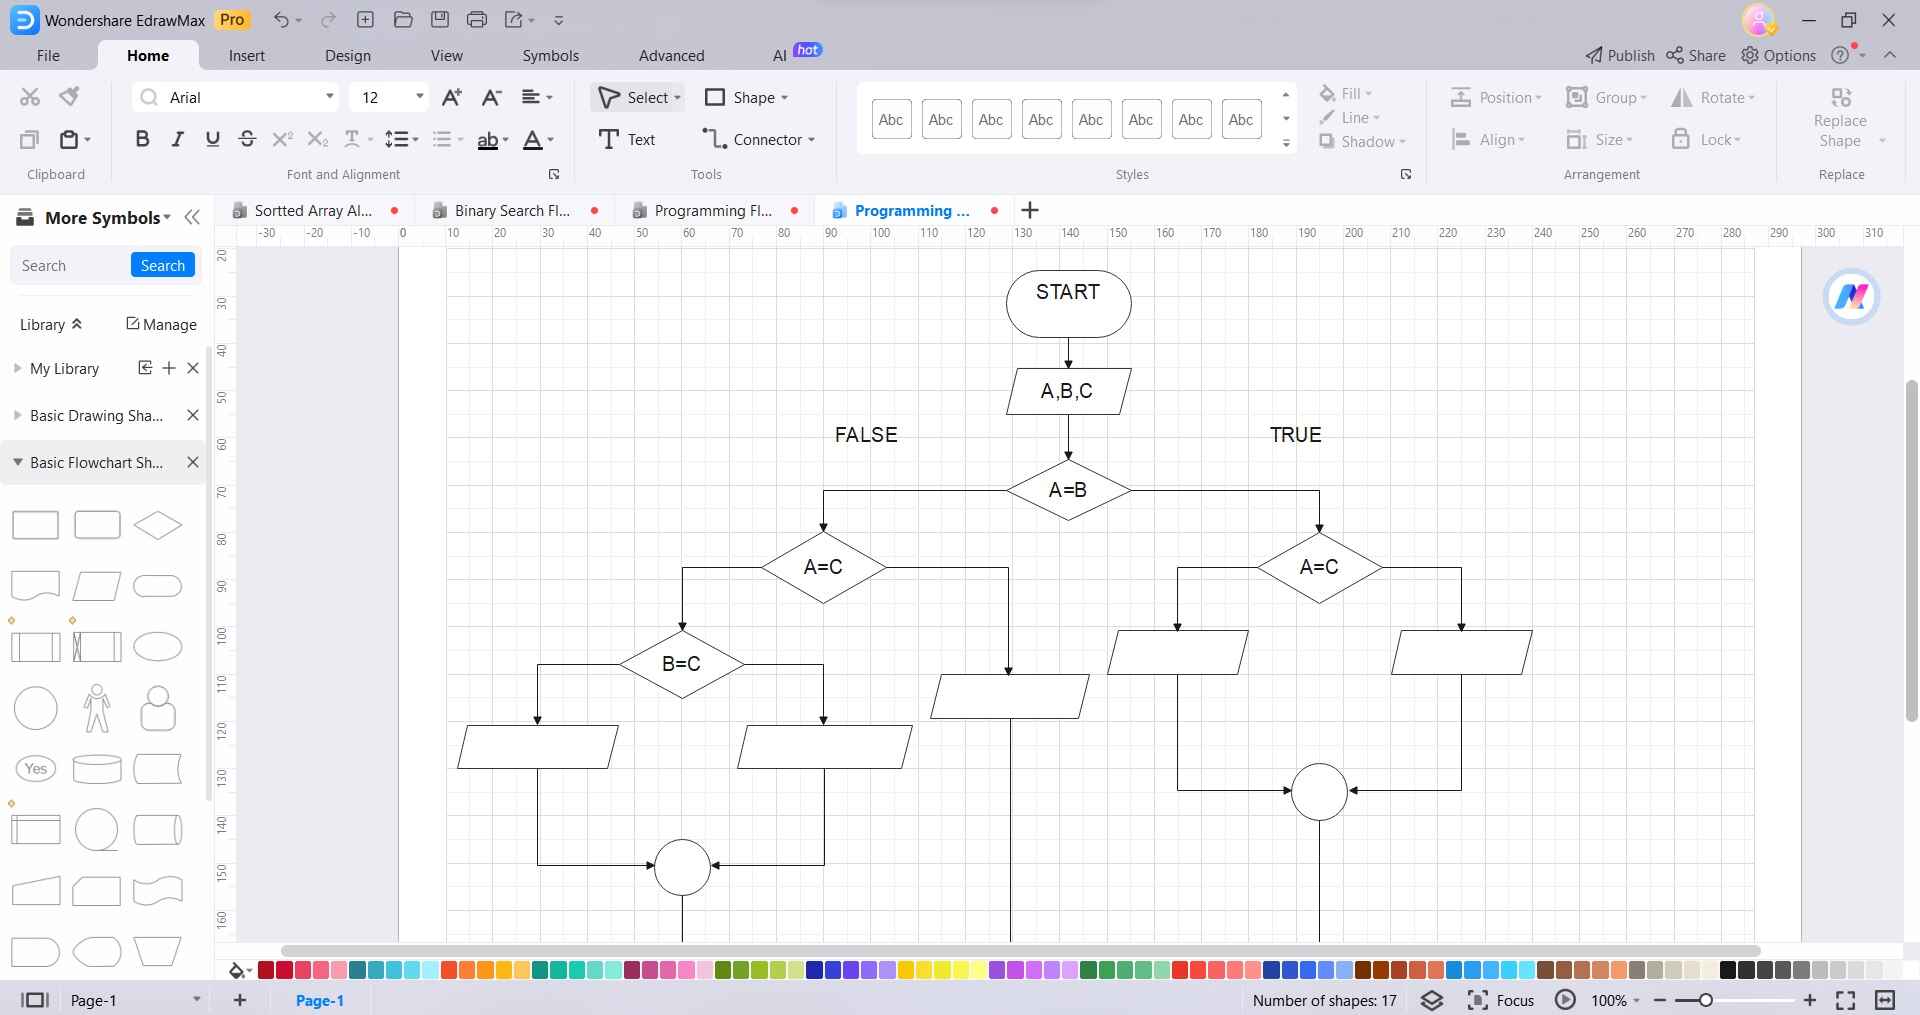Click the Play presentation icon
Viewport: 1920px width, 1015px height.
click(x=1565, y=1000)
